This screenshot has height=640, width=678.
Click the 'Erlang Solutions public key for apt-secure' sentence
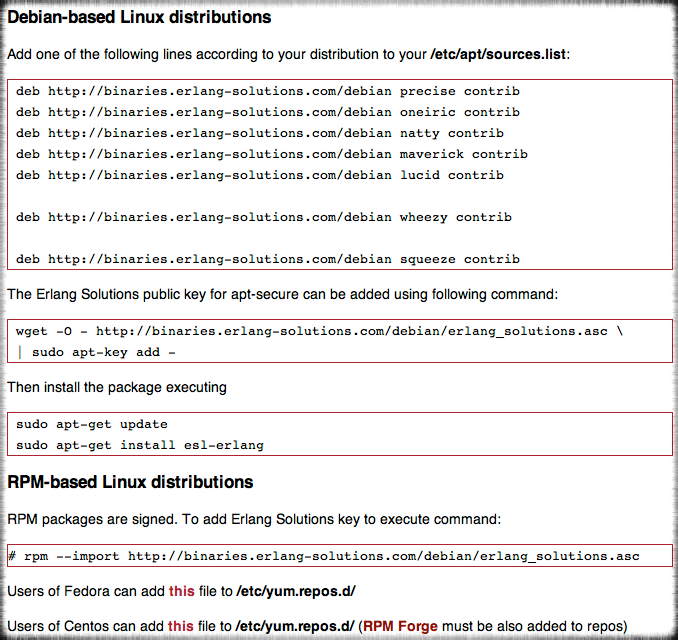coord(283,294)
